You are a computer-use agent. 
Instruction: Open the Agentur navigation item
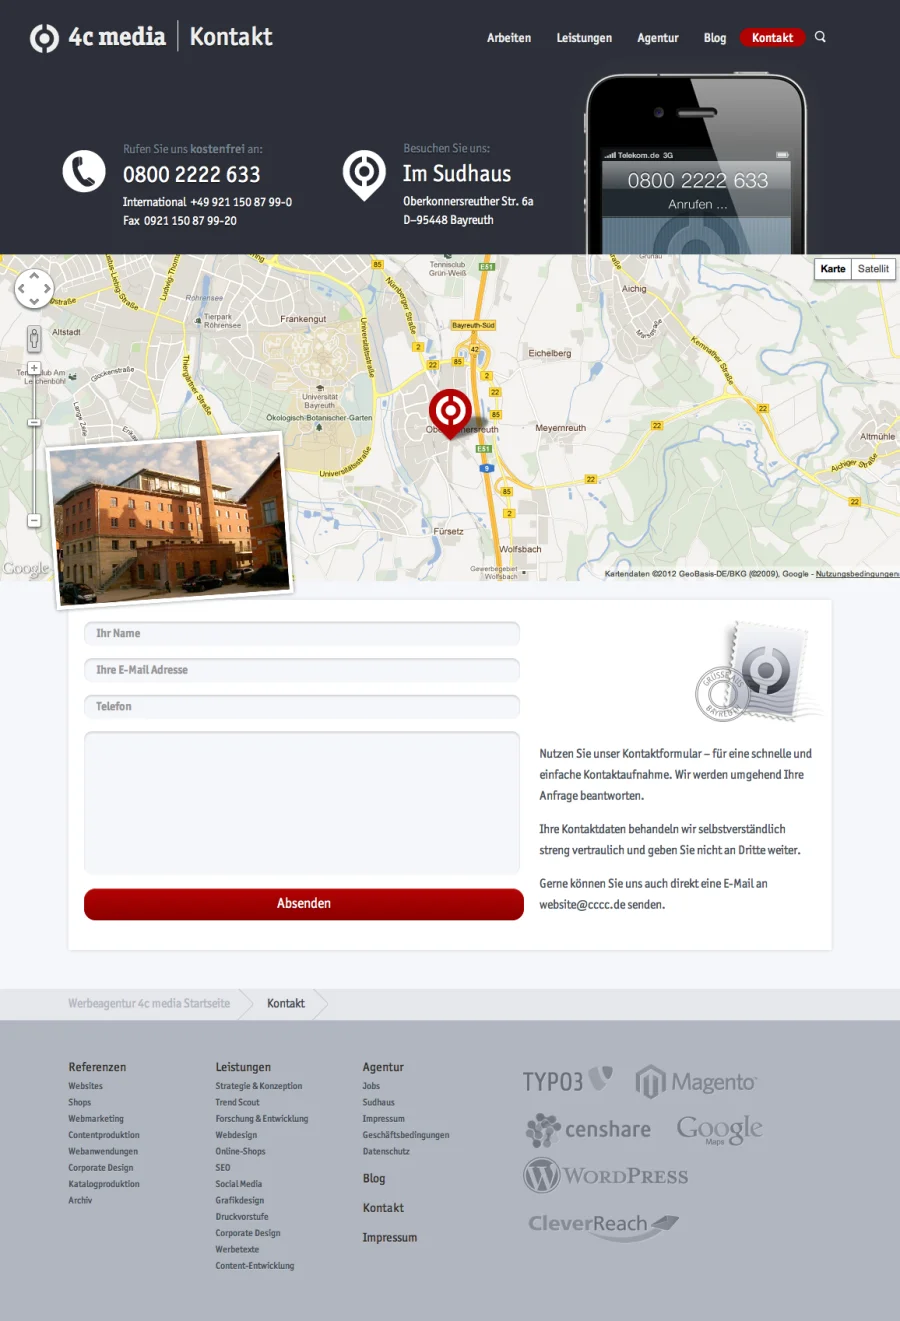tap(658, 38)
